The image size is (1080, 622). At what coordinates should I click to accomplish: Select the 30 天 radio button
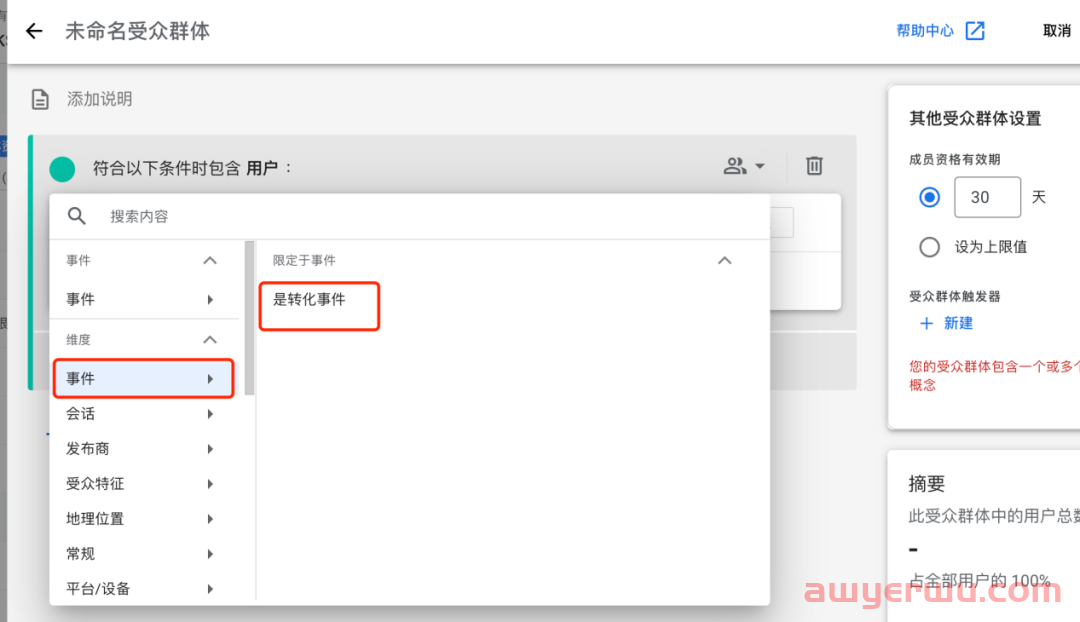[929, 198]
